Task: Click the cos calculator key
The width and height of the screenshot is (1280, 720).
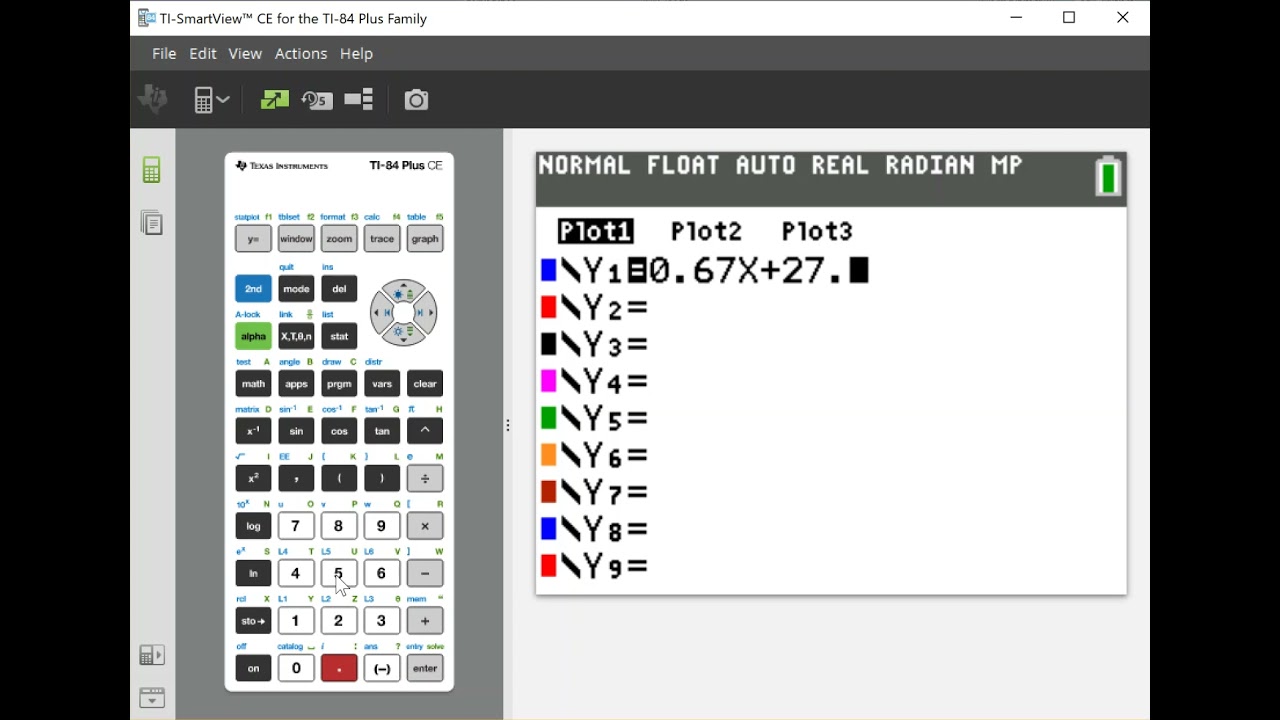Action: point(339,431)
